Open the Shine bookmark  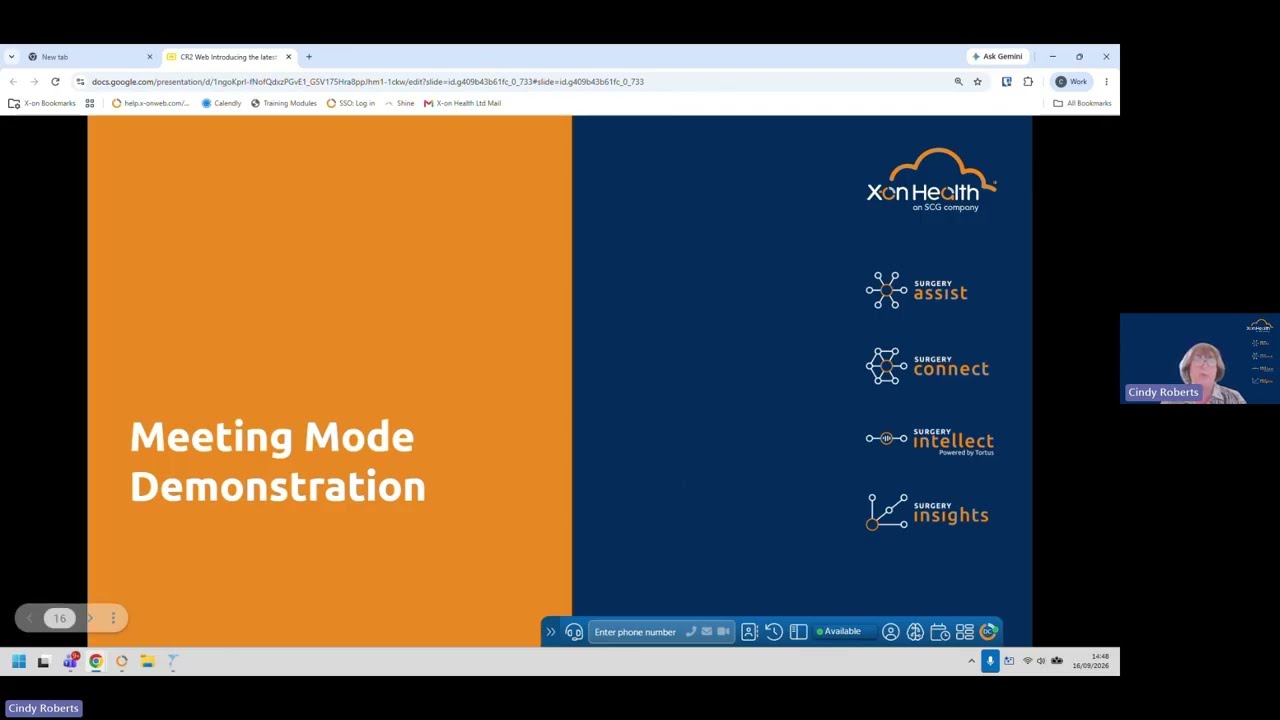tap(399, 103)
